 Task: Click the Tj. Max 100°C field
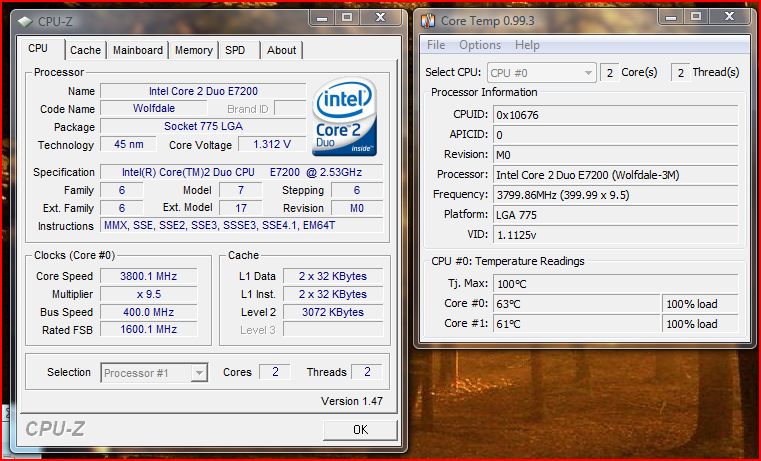[x=615, y=284]
